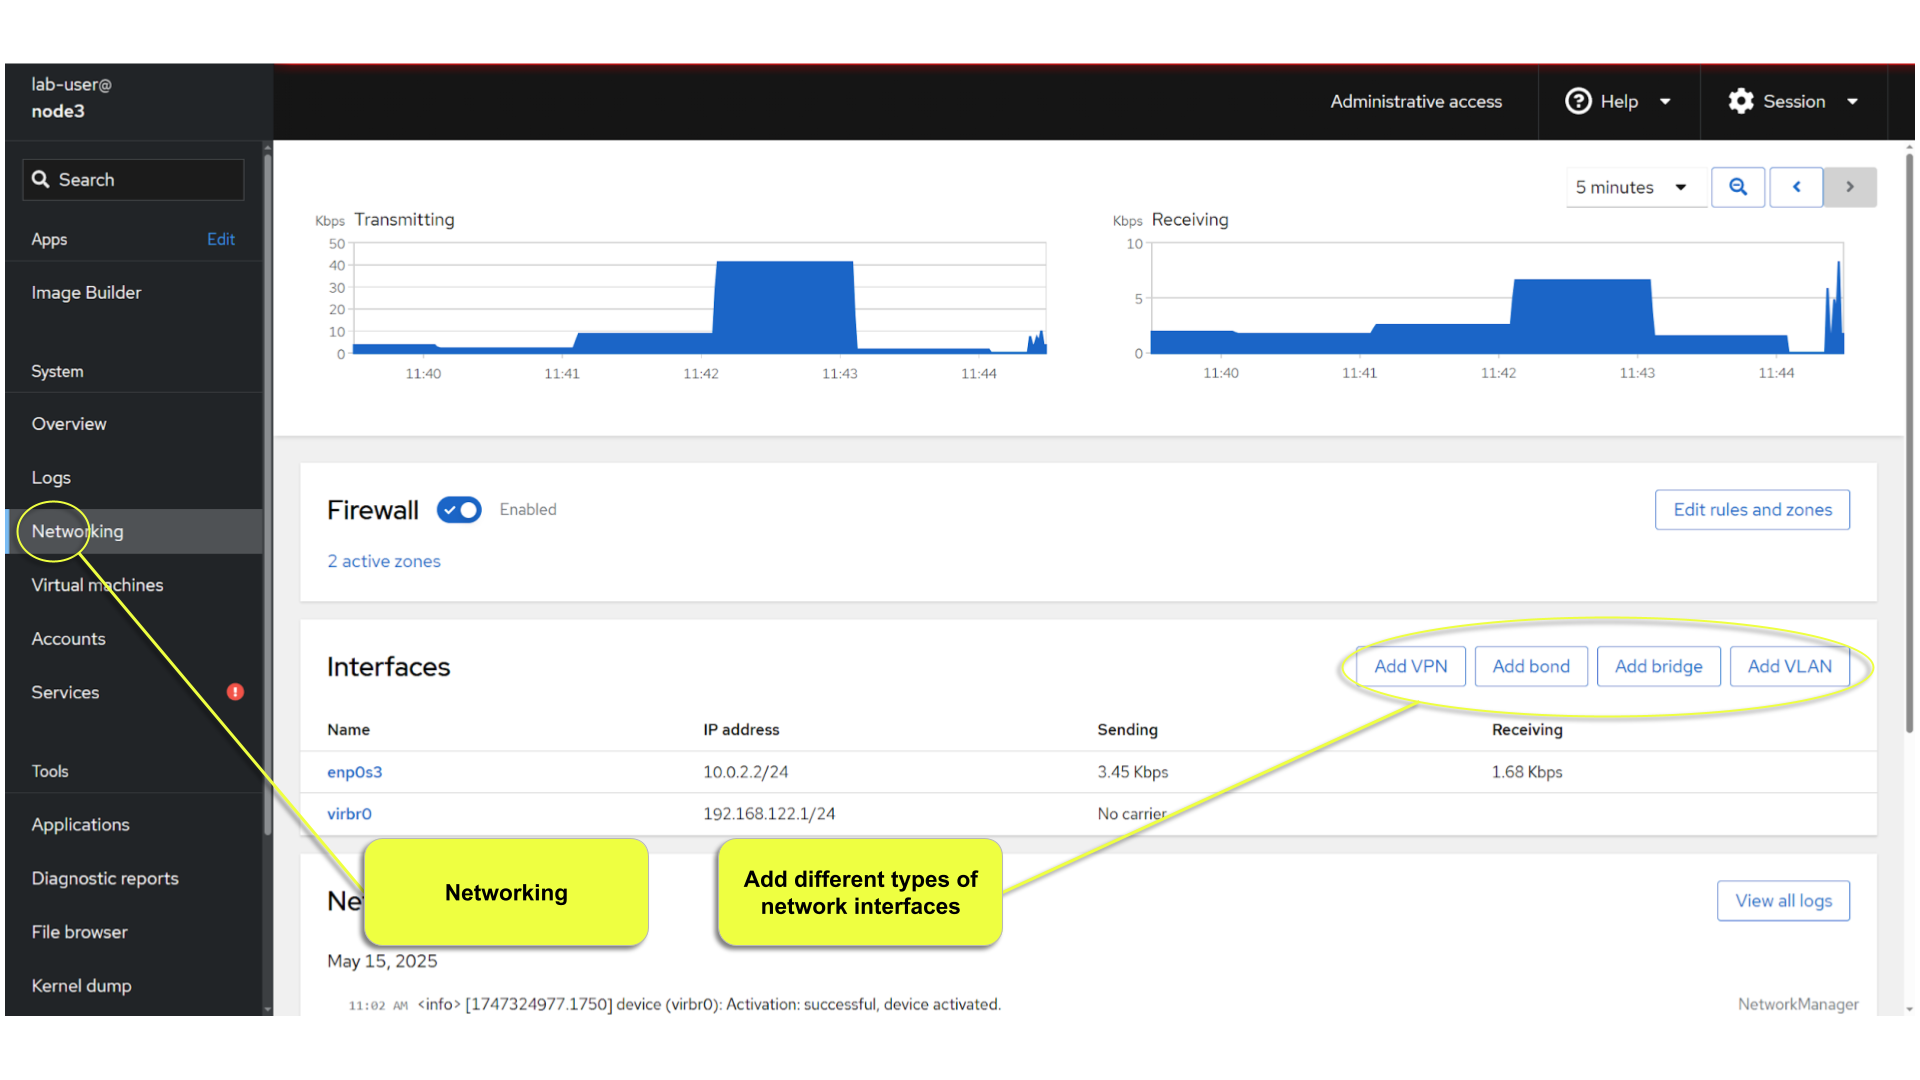Click the sidebar Search input field
1920x1080 pixels.
[145, 180]
